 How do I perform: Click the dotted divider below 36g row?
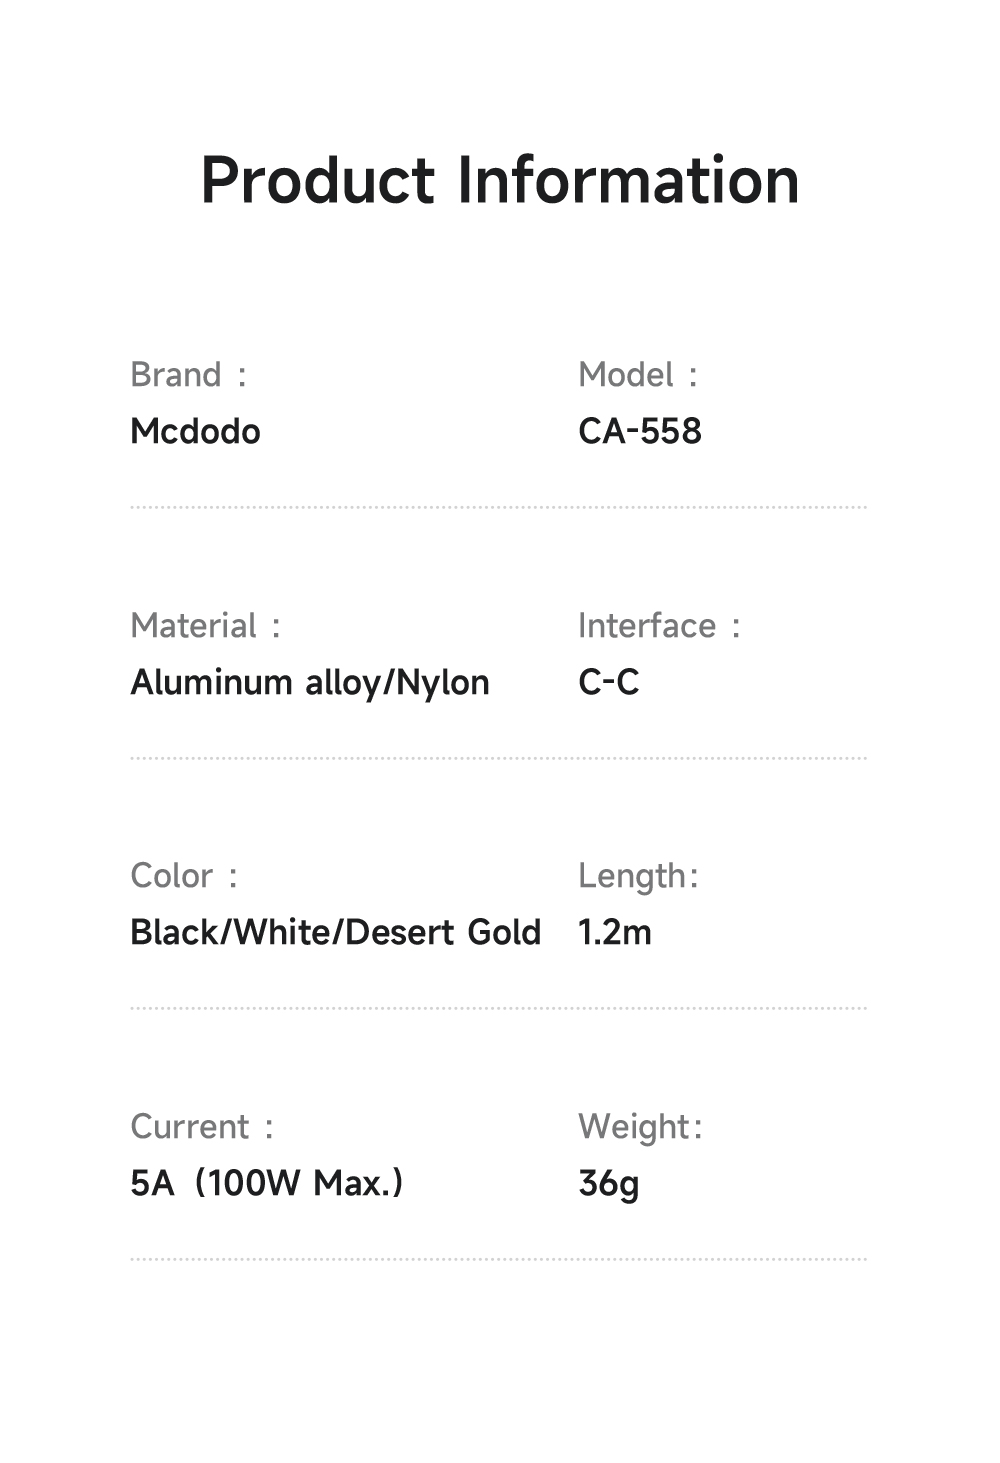coord(498,1260)
